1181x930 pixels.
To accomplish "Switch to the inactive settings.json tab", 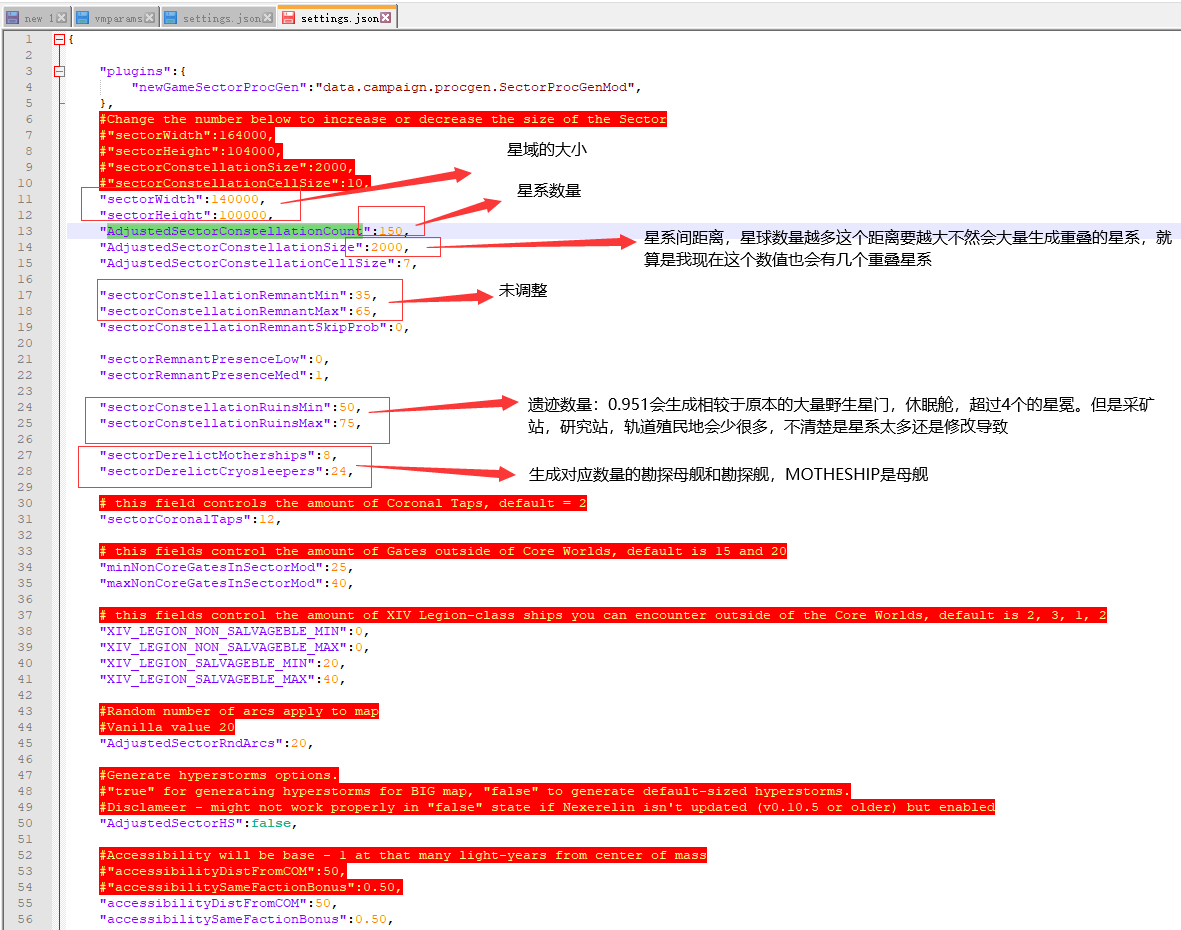I will coord(221,18).
